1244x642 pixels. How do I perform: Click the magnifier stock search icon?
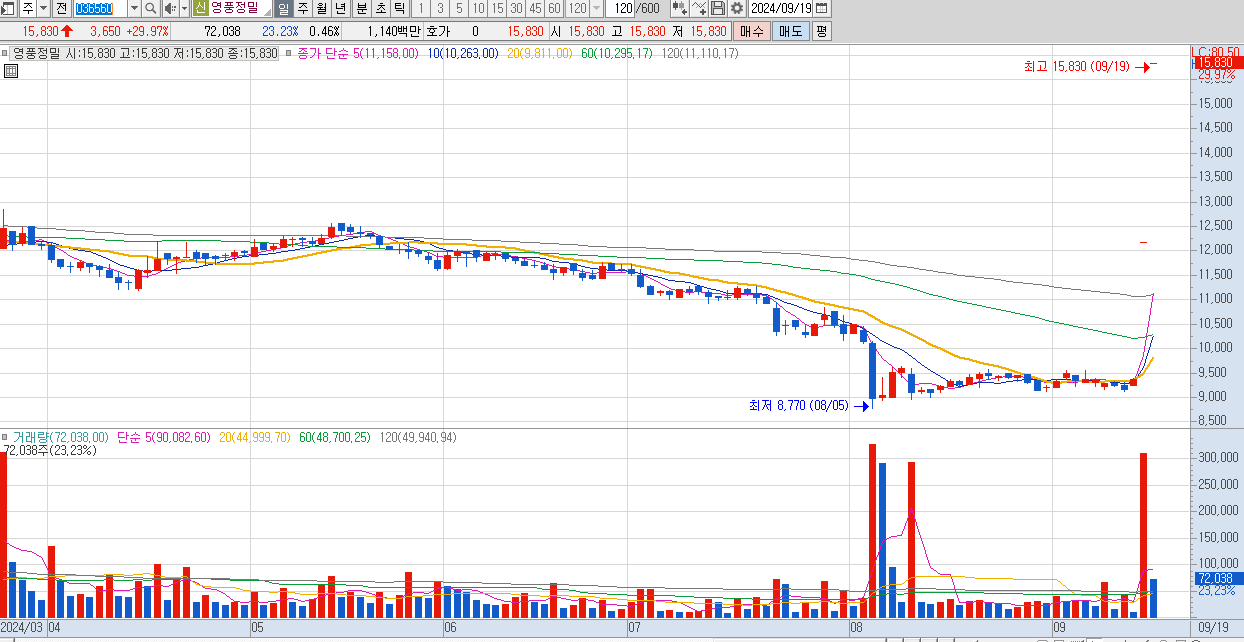pos(151,8)
